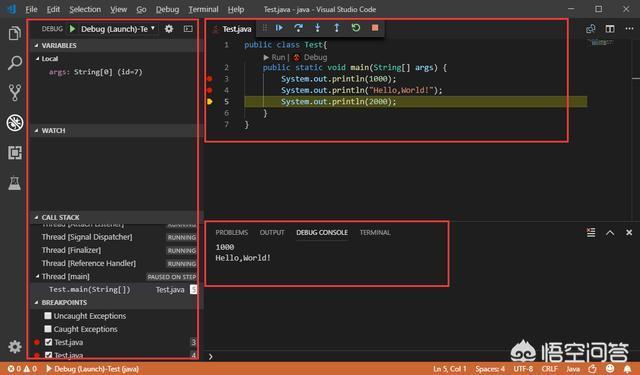Switch to the OUTPUT tab
The image size is (640, 375).
[x=272, y=232]
